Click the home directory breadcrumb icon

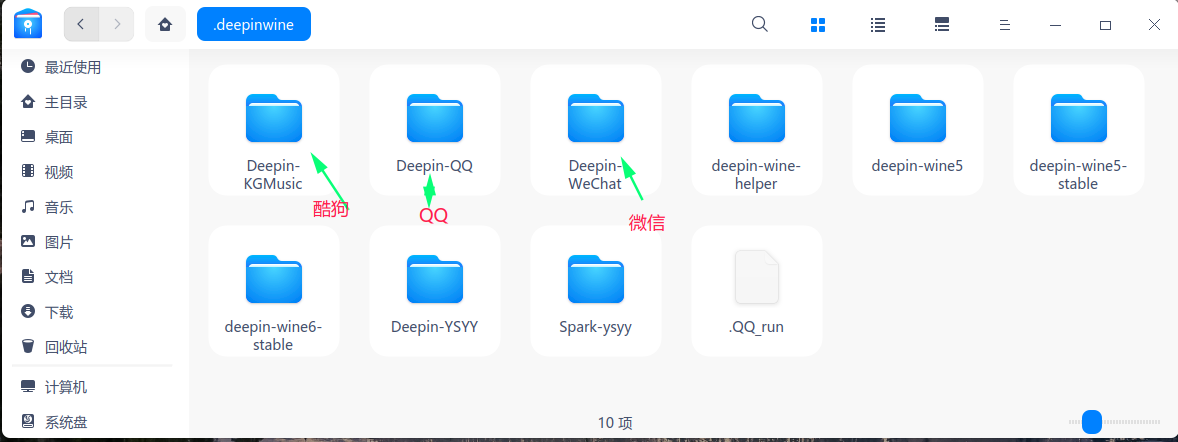(165, 24)
